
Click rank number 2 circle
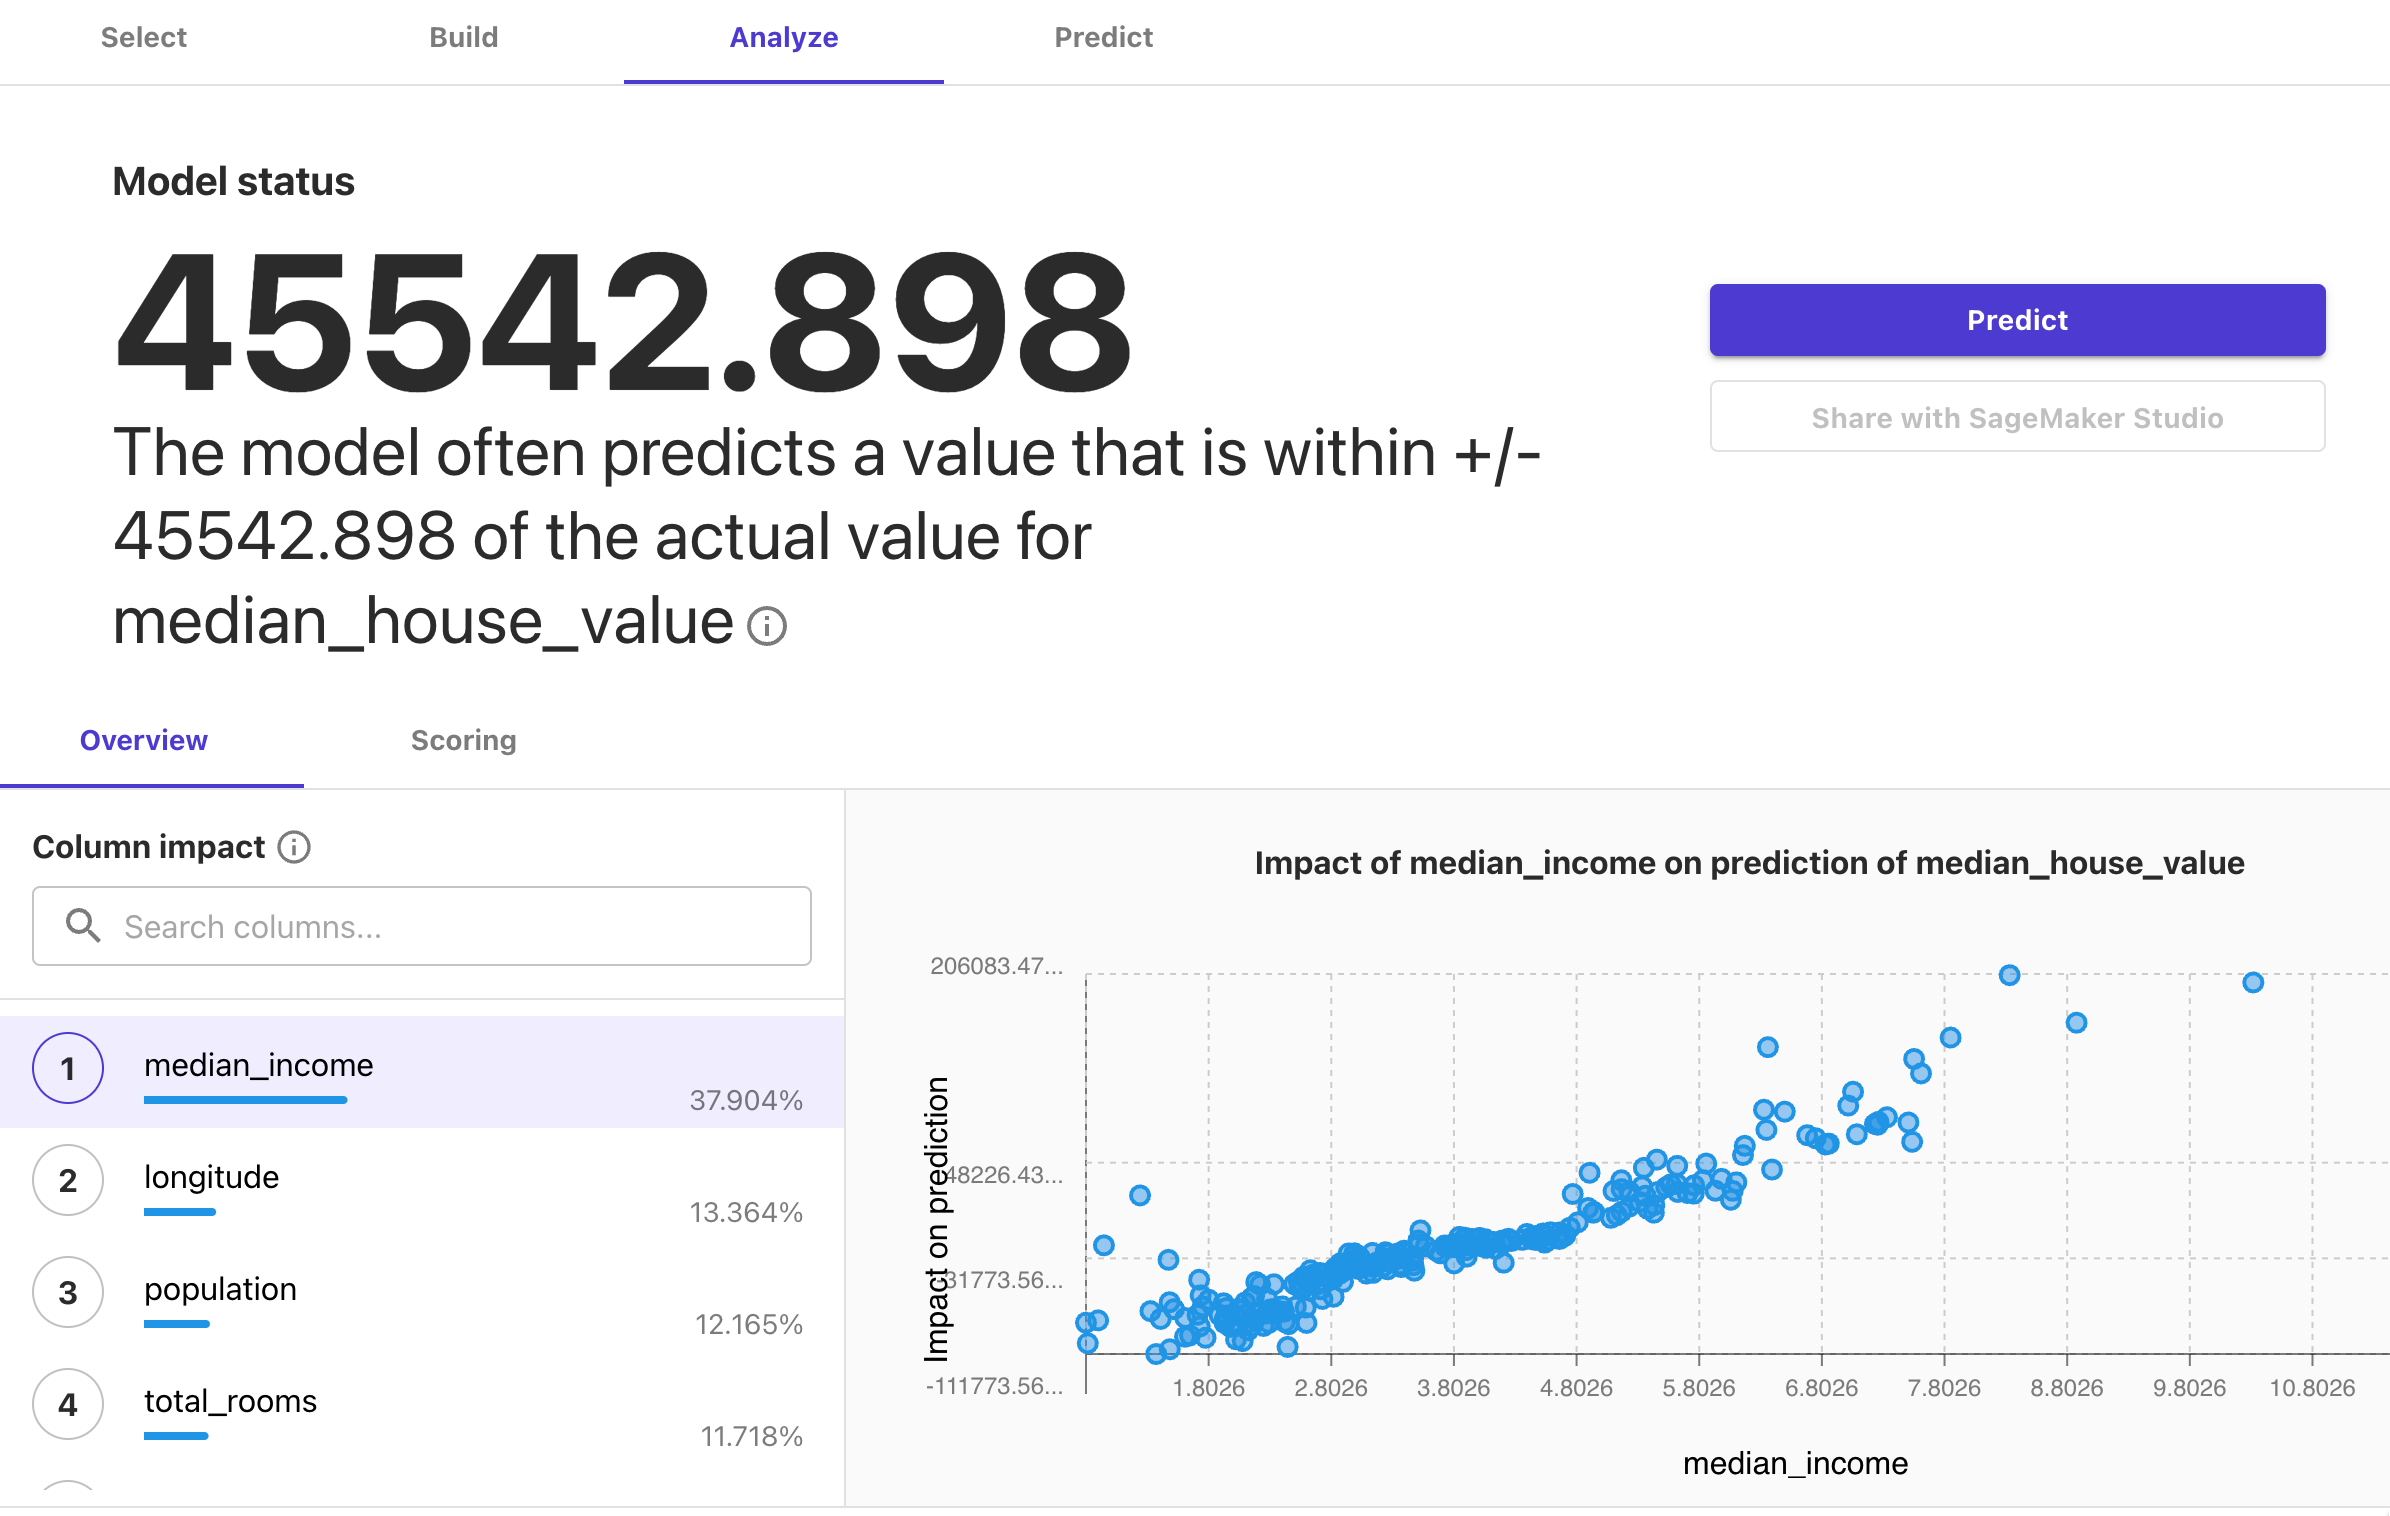coord(68,1180)
